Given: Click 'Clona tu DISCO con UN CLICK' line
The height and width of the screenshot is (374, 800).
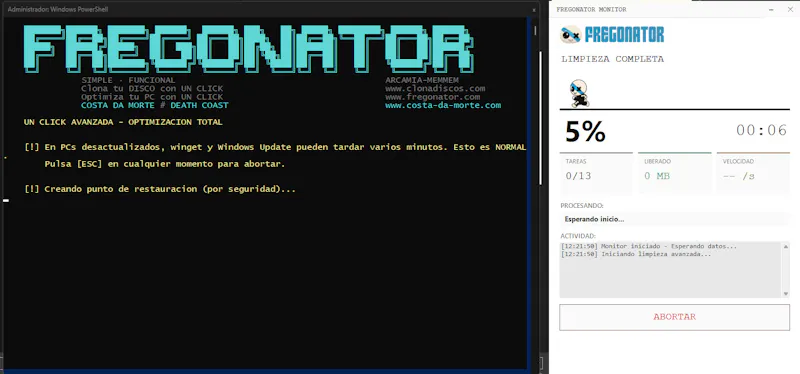Looking at the screenshot, I should coord(152,88).
